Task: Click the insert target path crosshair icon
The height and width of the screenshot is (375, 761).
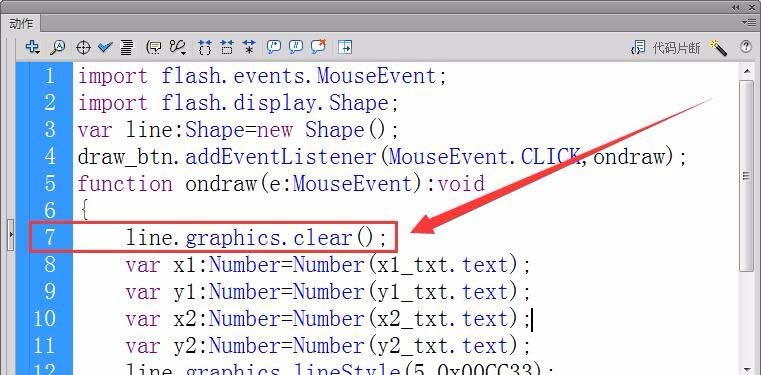Action: 83,48
